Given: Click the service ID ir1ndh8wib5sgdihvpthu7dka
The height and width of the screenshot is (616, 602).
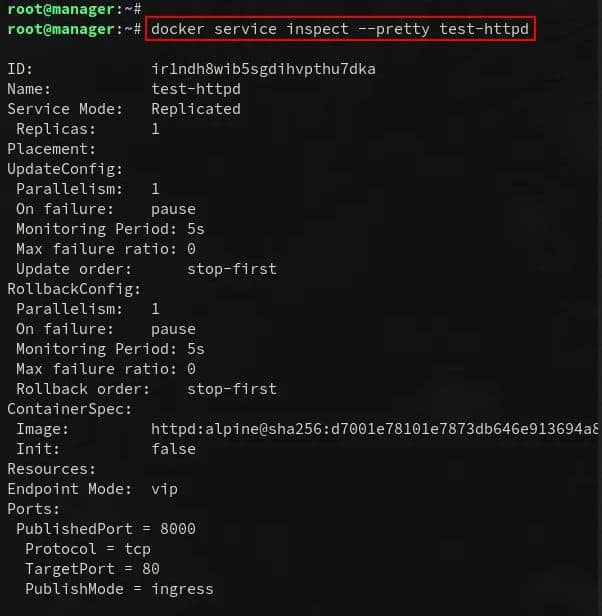Looking at the screenshot, I should 263,69.
